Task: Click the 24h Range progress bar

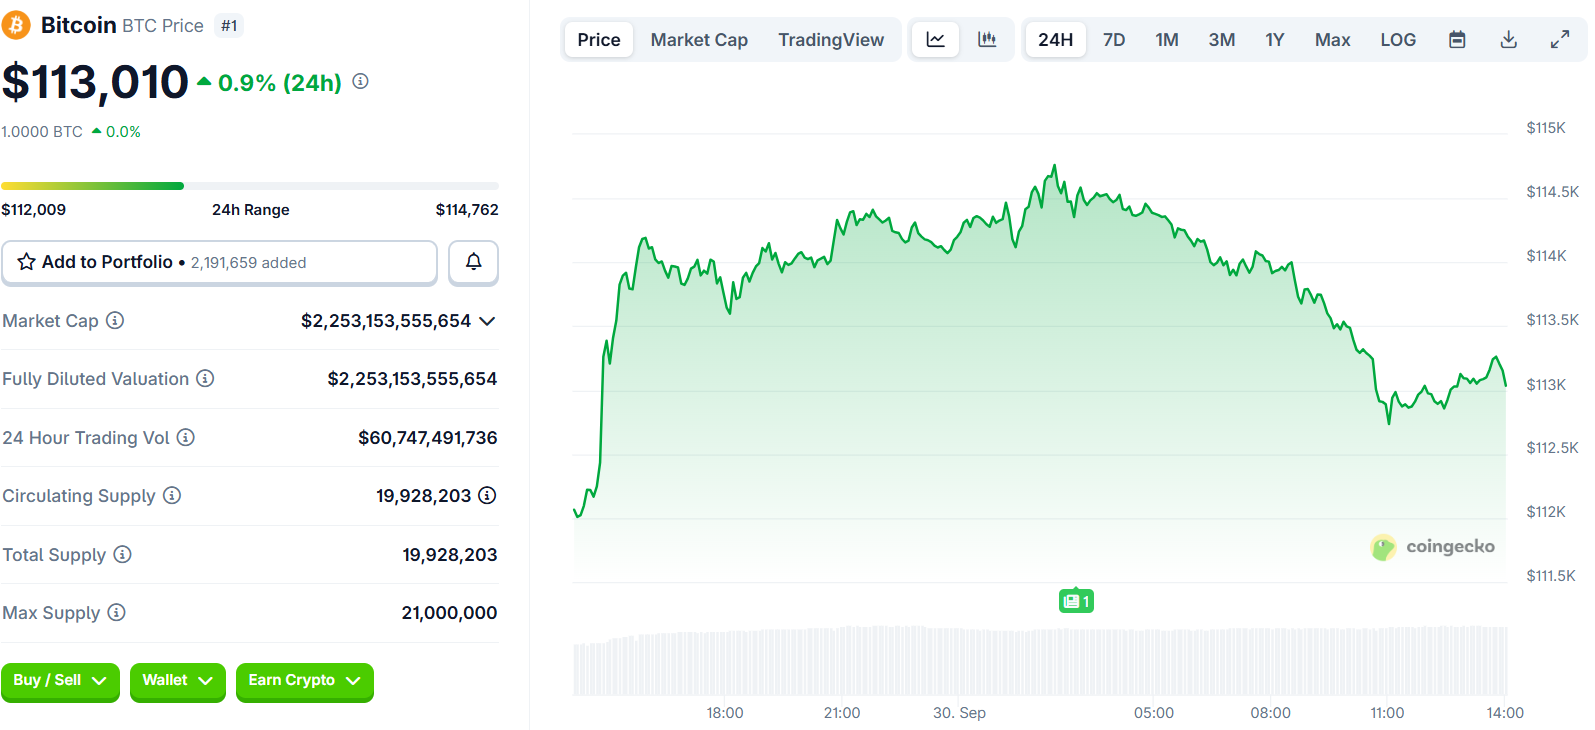Action: [x=250, y=186]
